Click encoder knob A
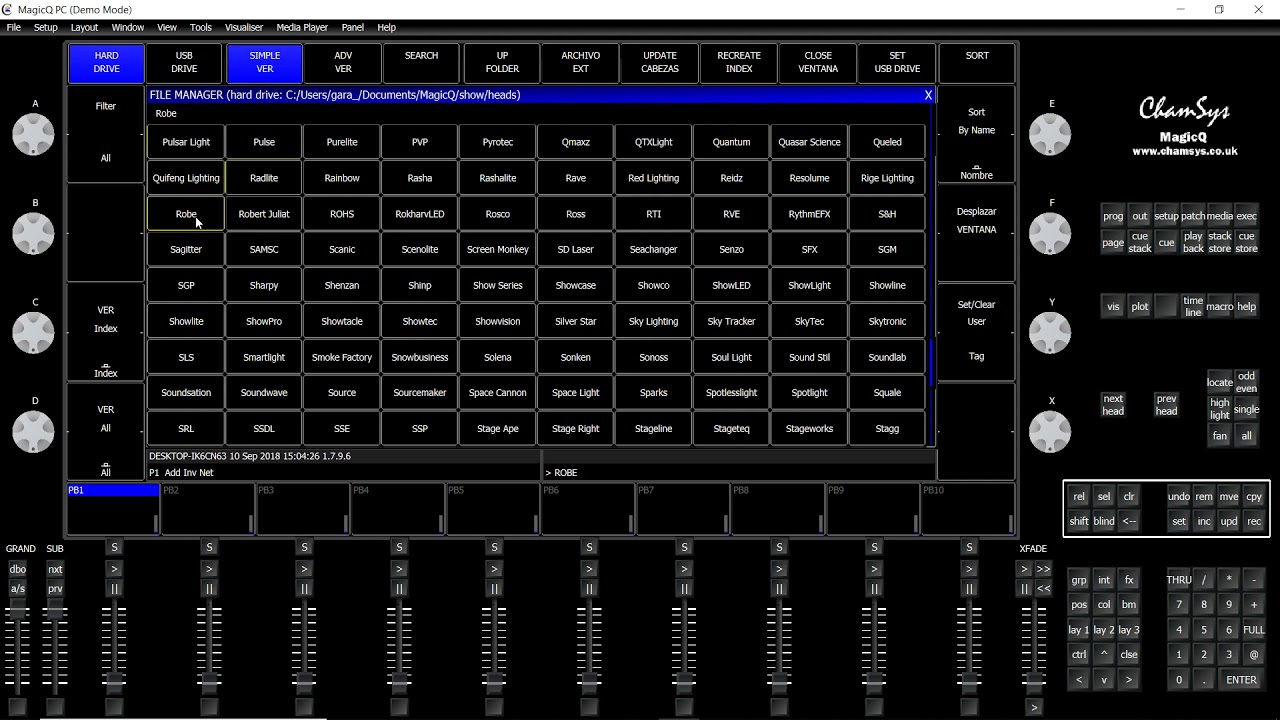The image size is (1280, 720). click(x=33, y=134)
